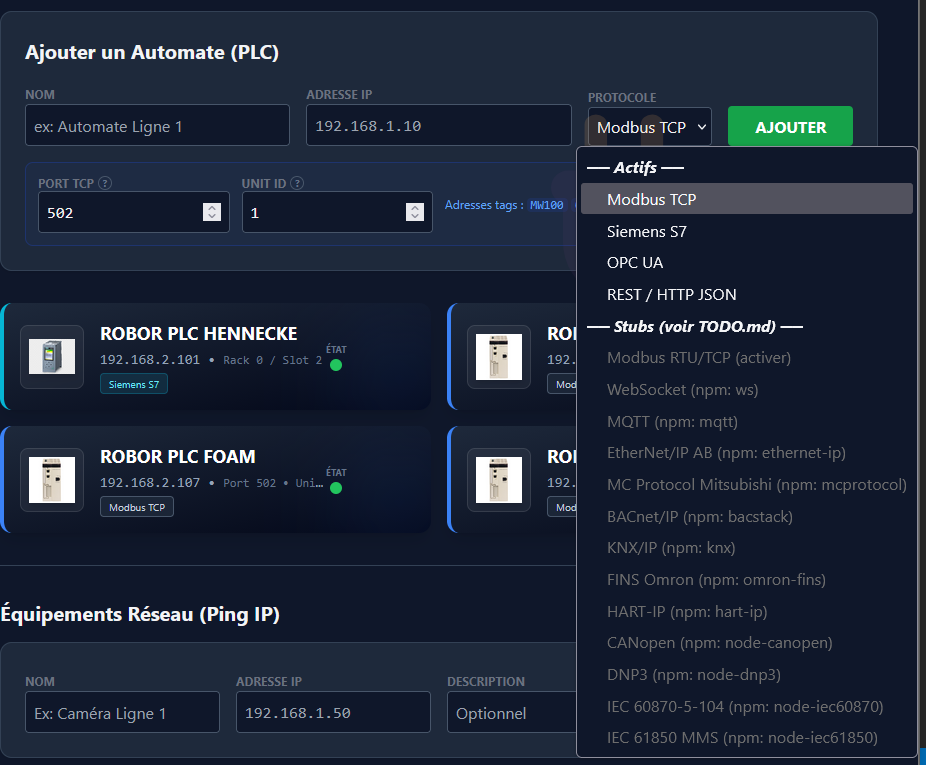926x765 pixels.
Task: Click into UNIT ID field showing 1
Action: pos(337,212)
